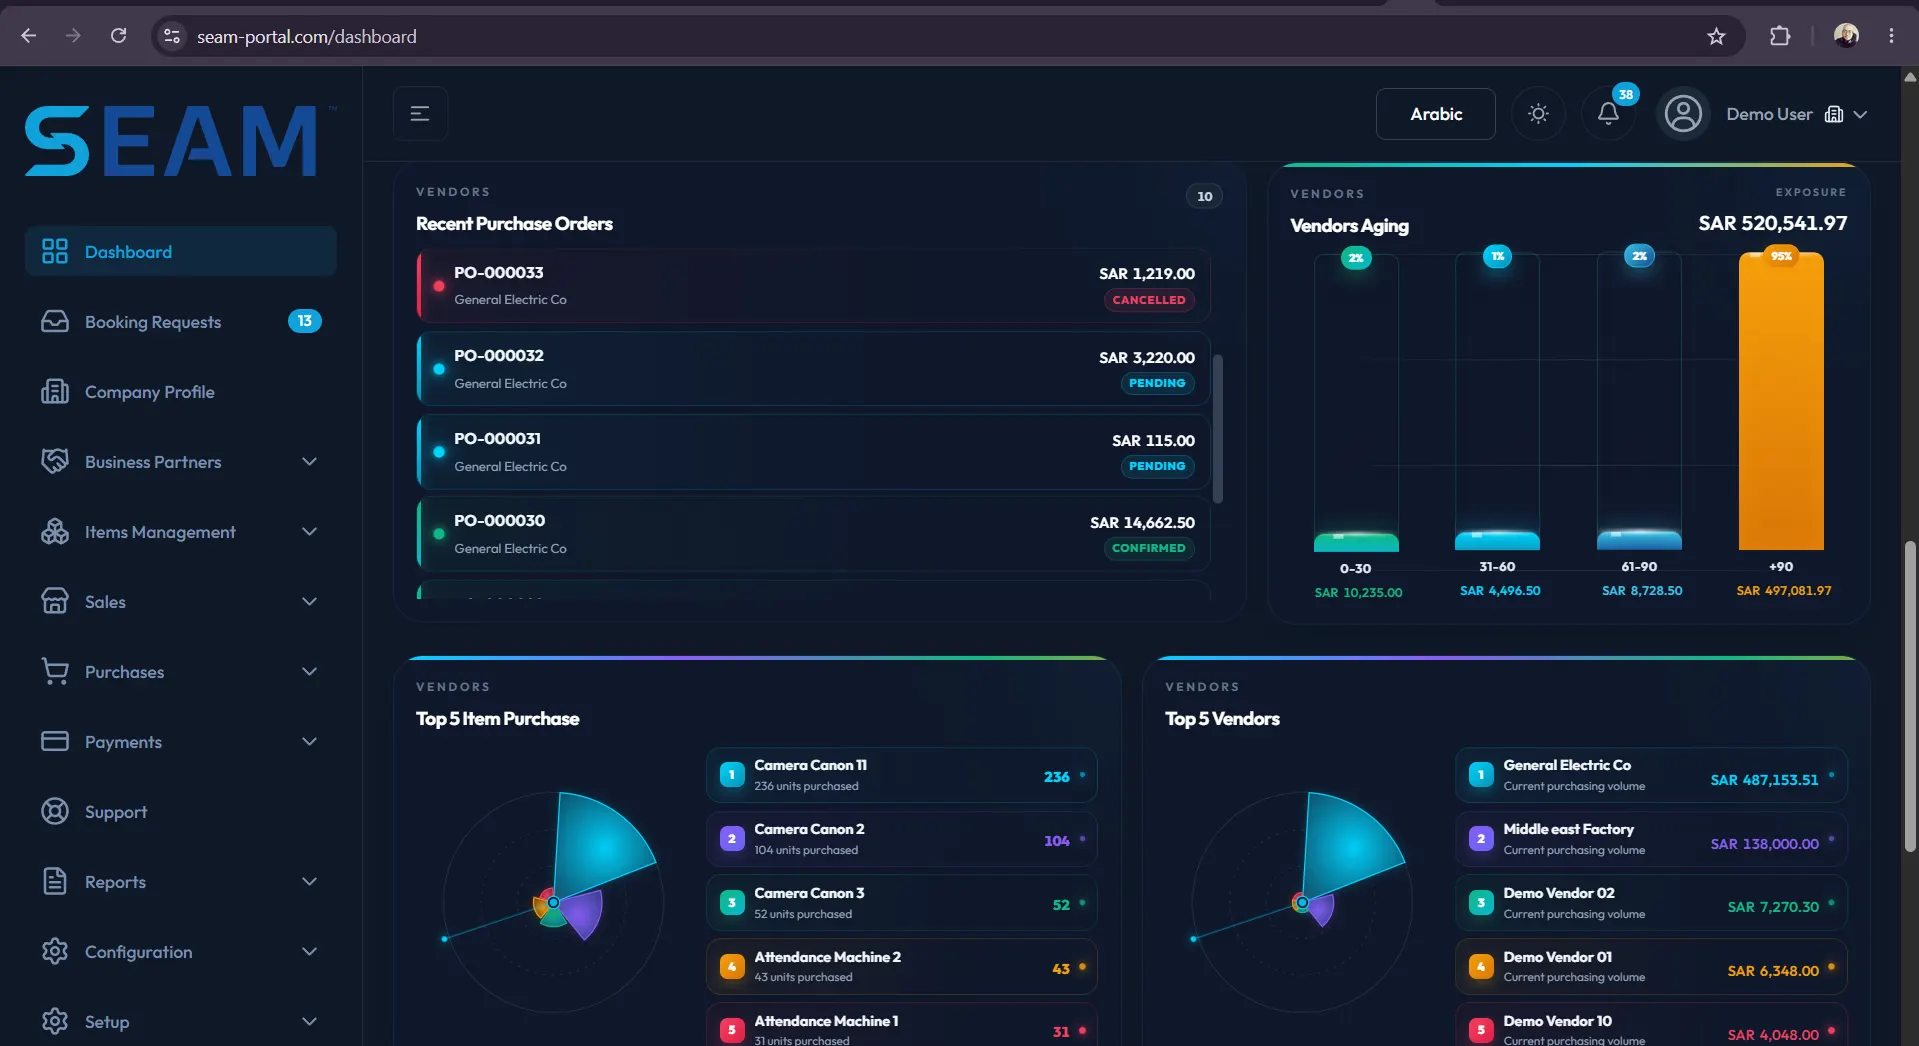Click the Booking Requests inbox icon
The width and height of the screenshot is (1919, 1046).
pos(55,321)
